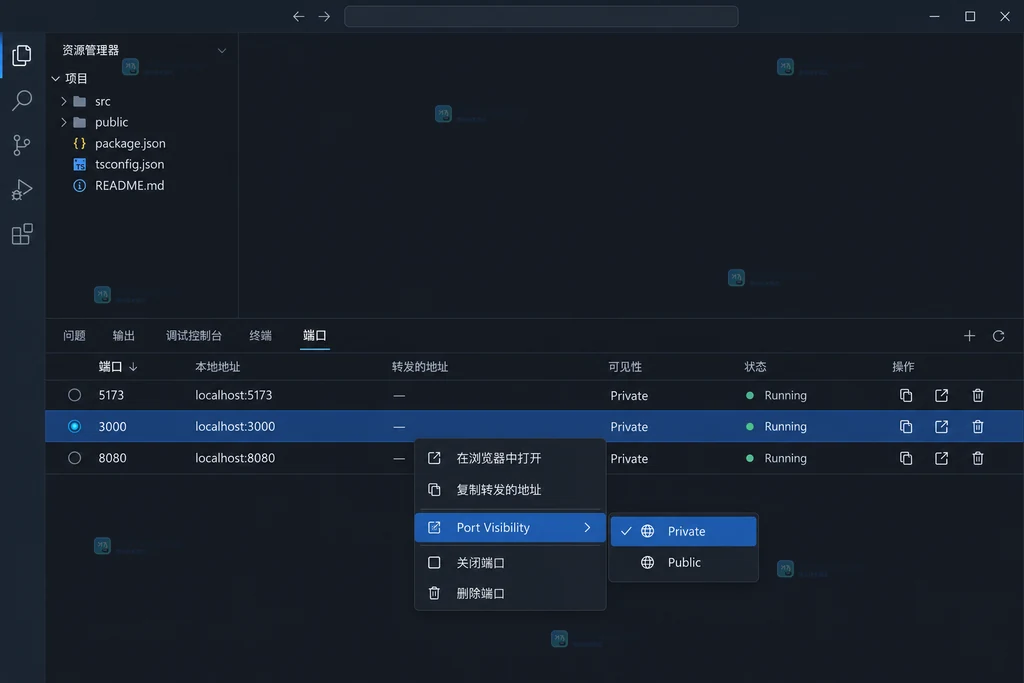Copy address for port 5173
The width and height of the screenshot is (1024, 683).
[x=906, y=395]
